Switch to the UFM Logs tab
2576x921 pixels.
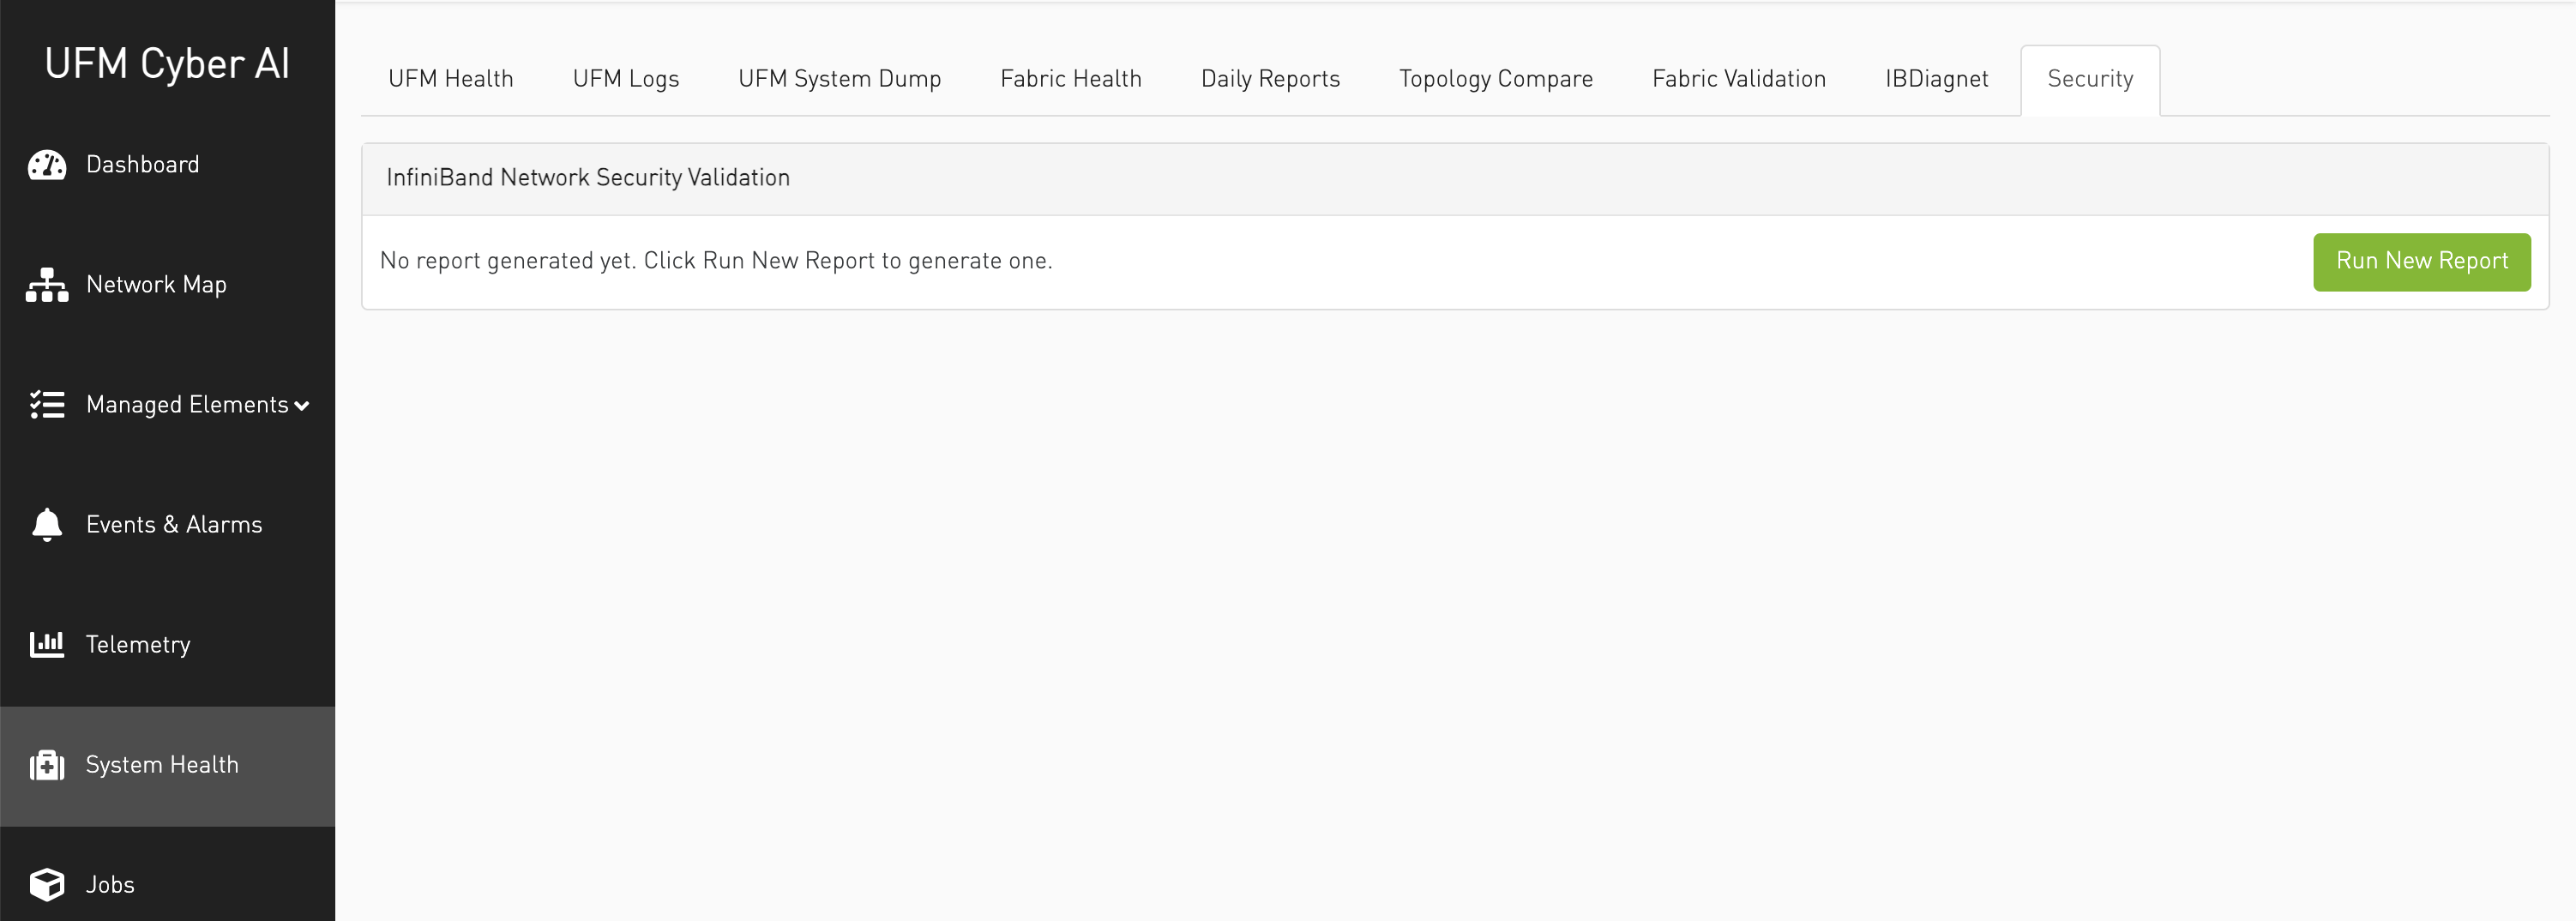626,79
